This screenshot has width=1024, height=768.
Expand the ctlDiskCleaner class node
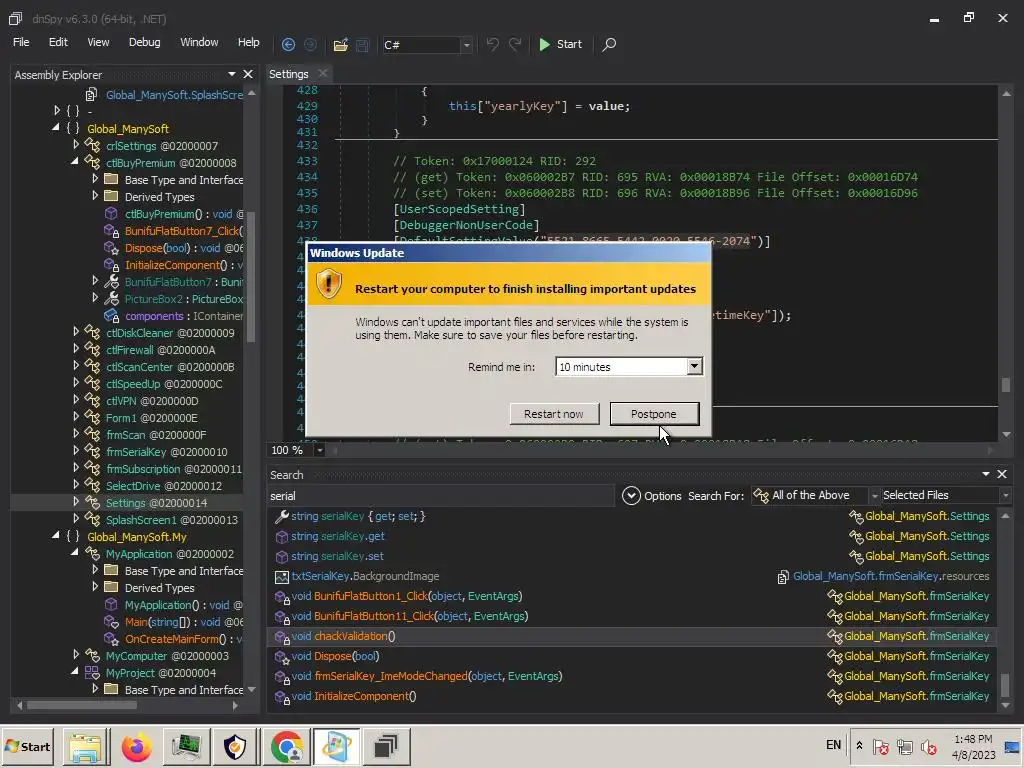click(76, 332)
